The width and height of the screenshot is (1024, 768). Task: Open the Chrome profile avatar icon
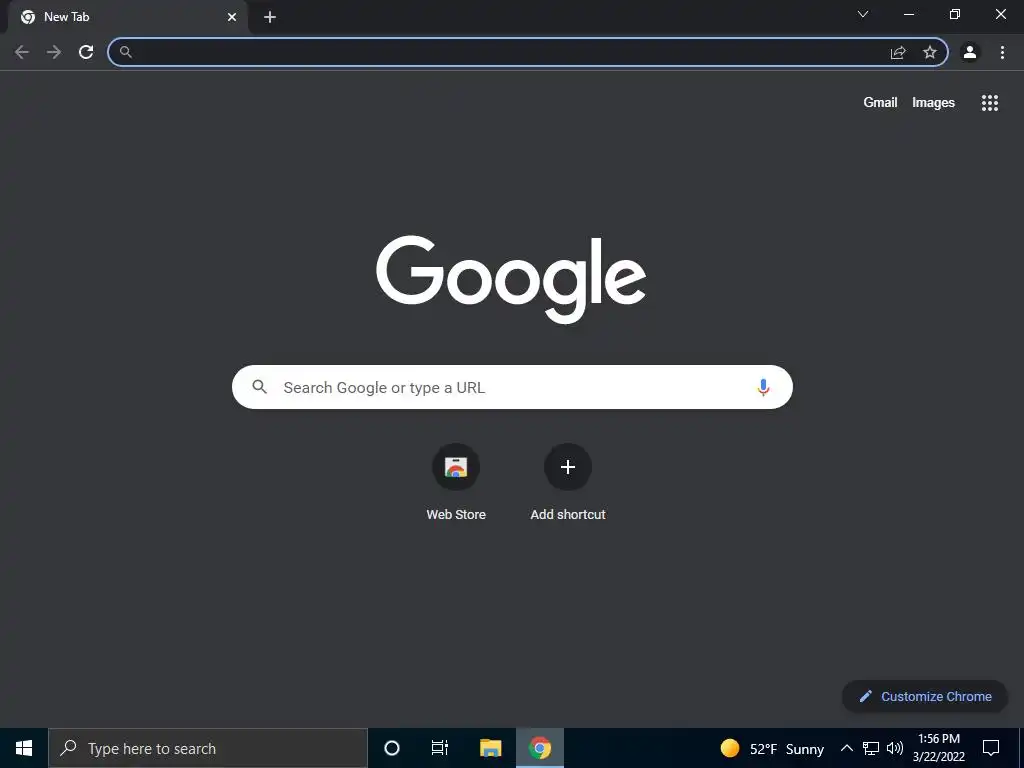(970, 52)
